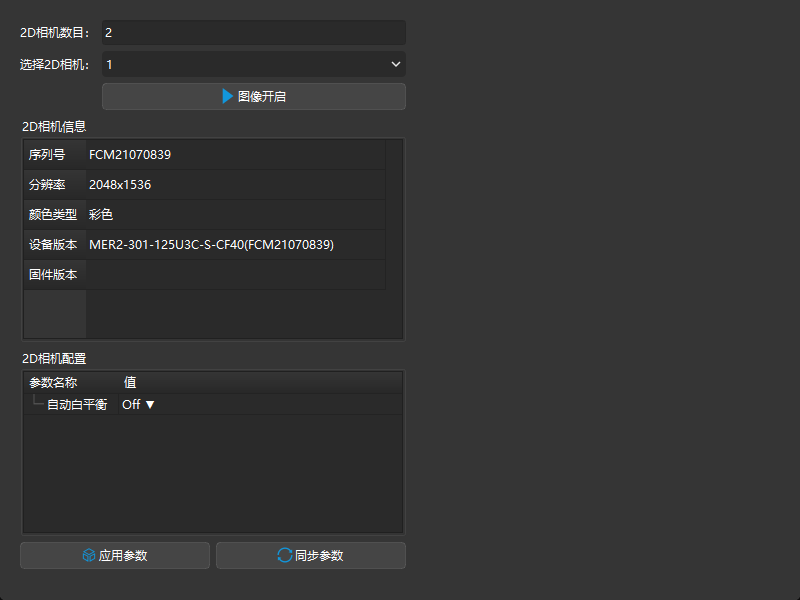Click the cube icon on 应用参数
800x600 pixels.
coord(89,555)
